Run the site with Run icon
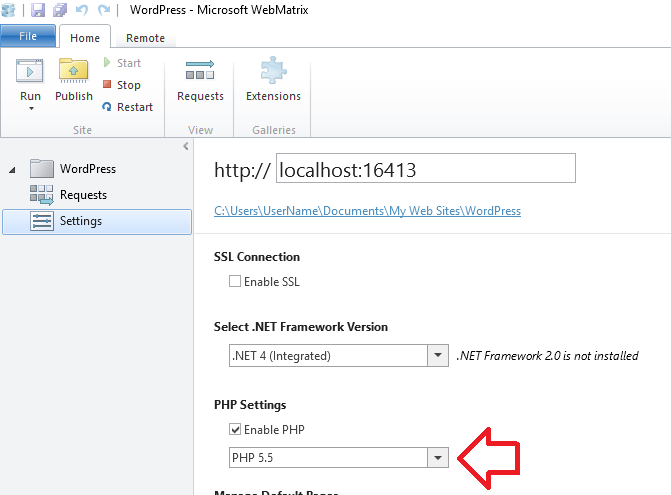This screenshot has height=495, width=671. pos(30,71)
